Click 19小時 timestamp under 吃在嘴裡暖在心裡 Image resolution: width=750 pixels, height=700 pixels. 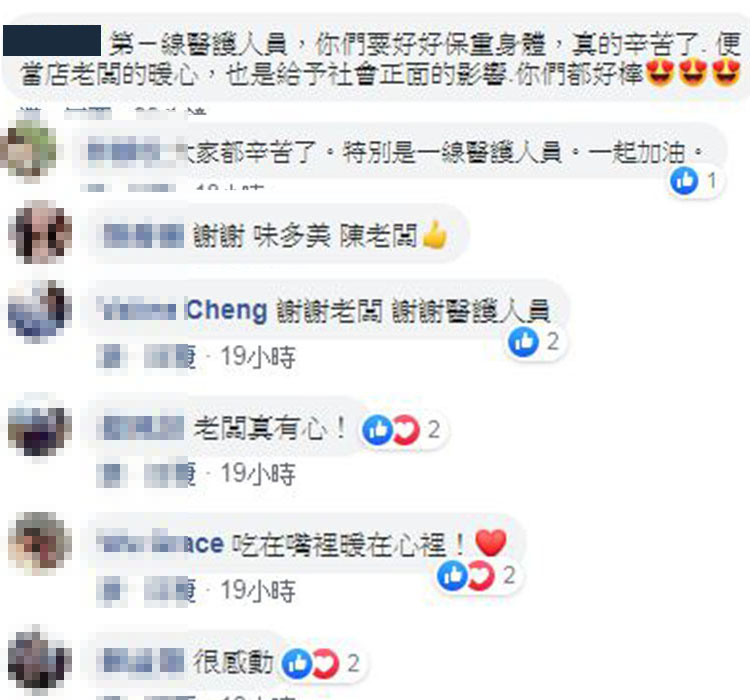[x=258, y=590]
